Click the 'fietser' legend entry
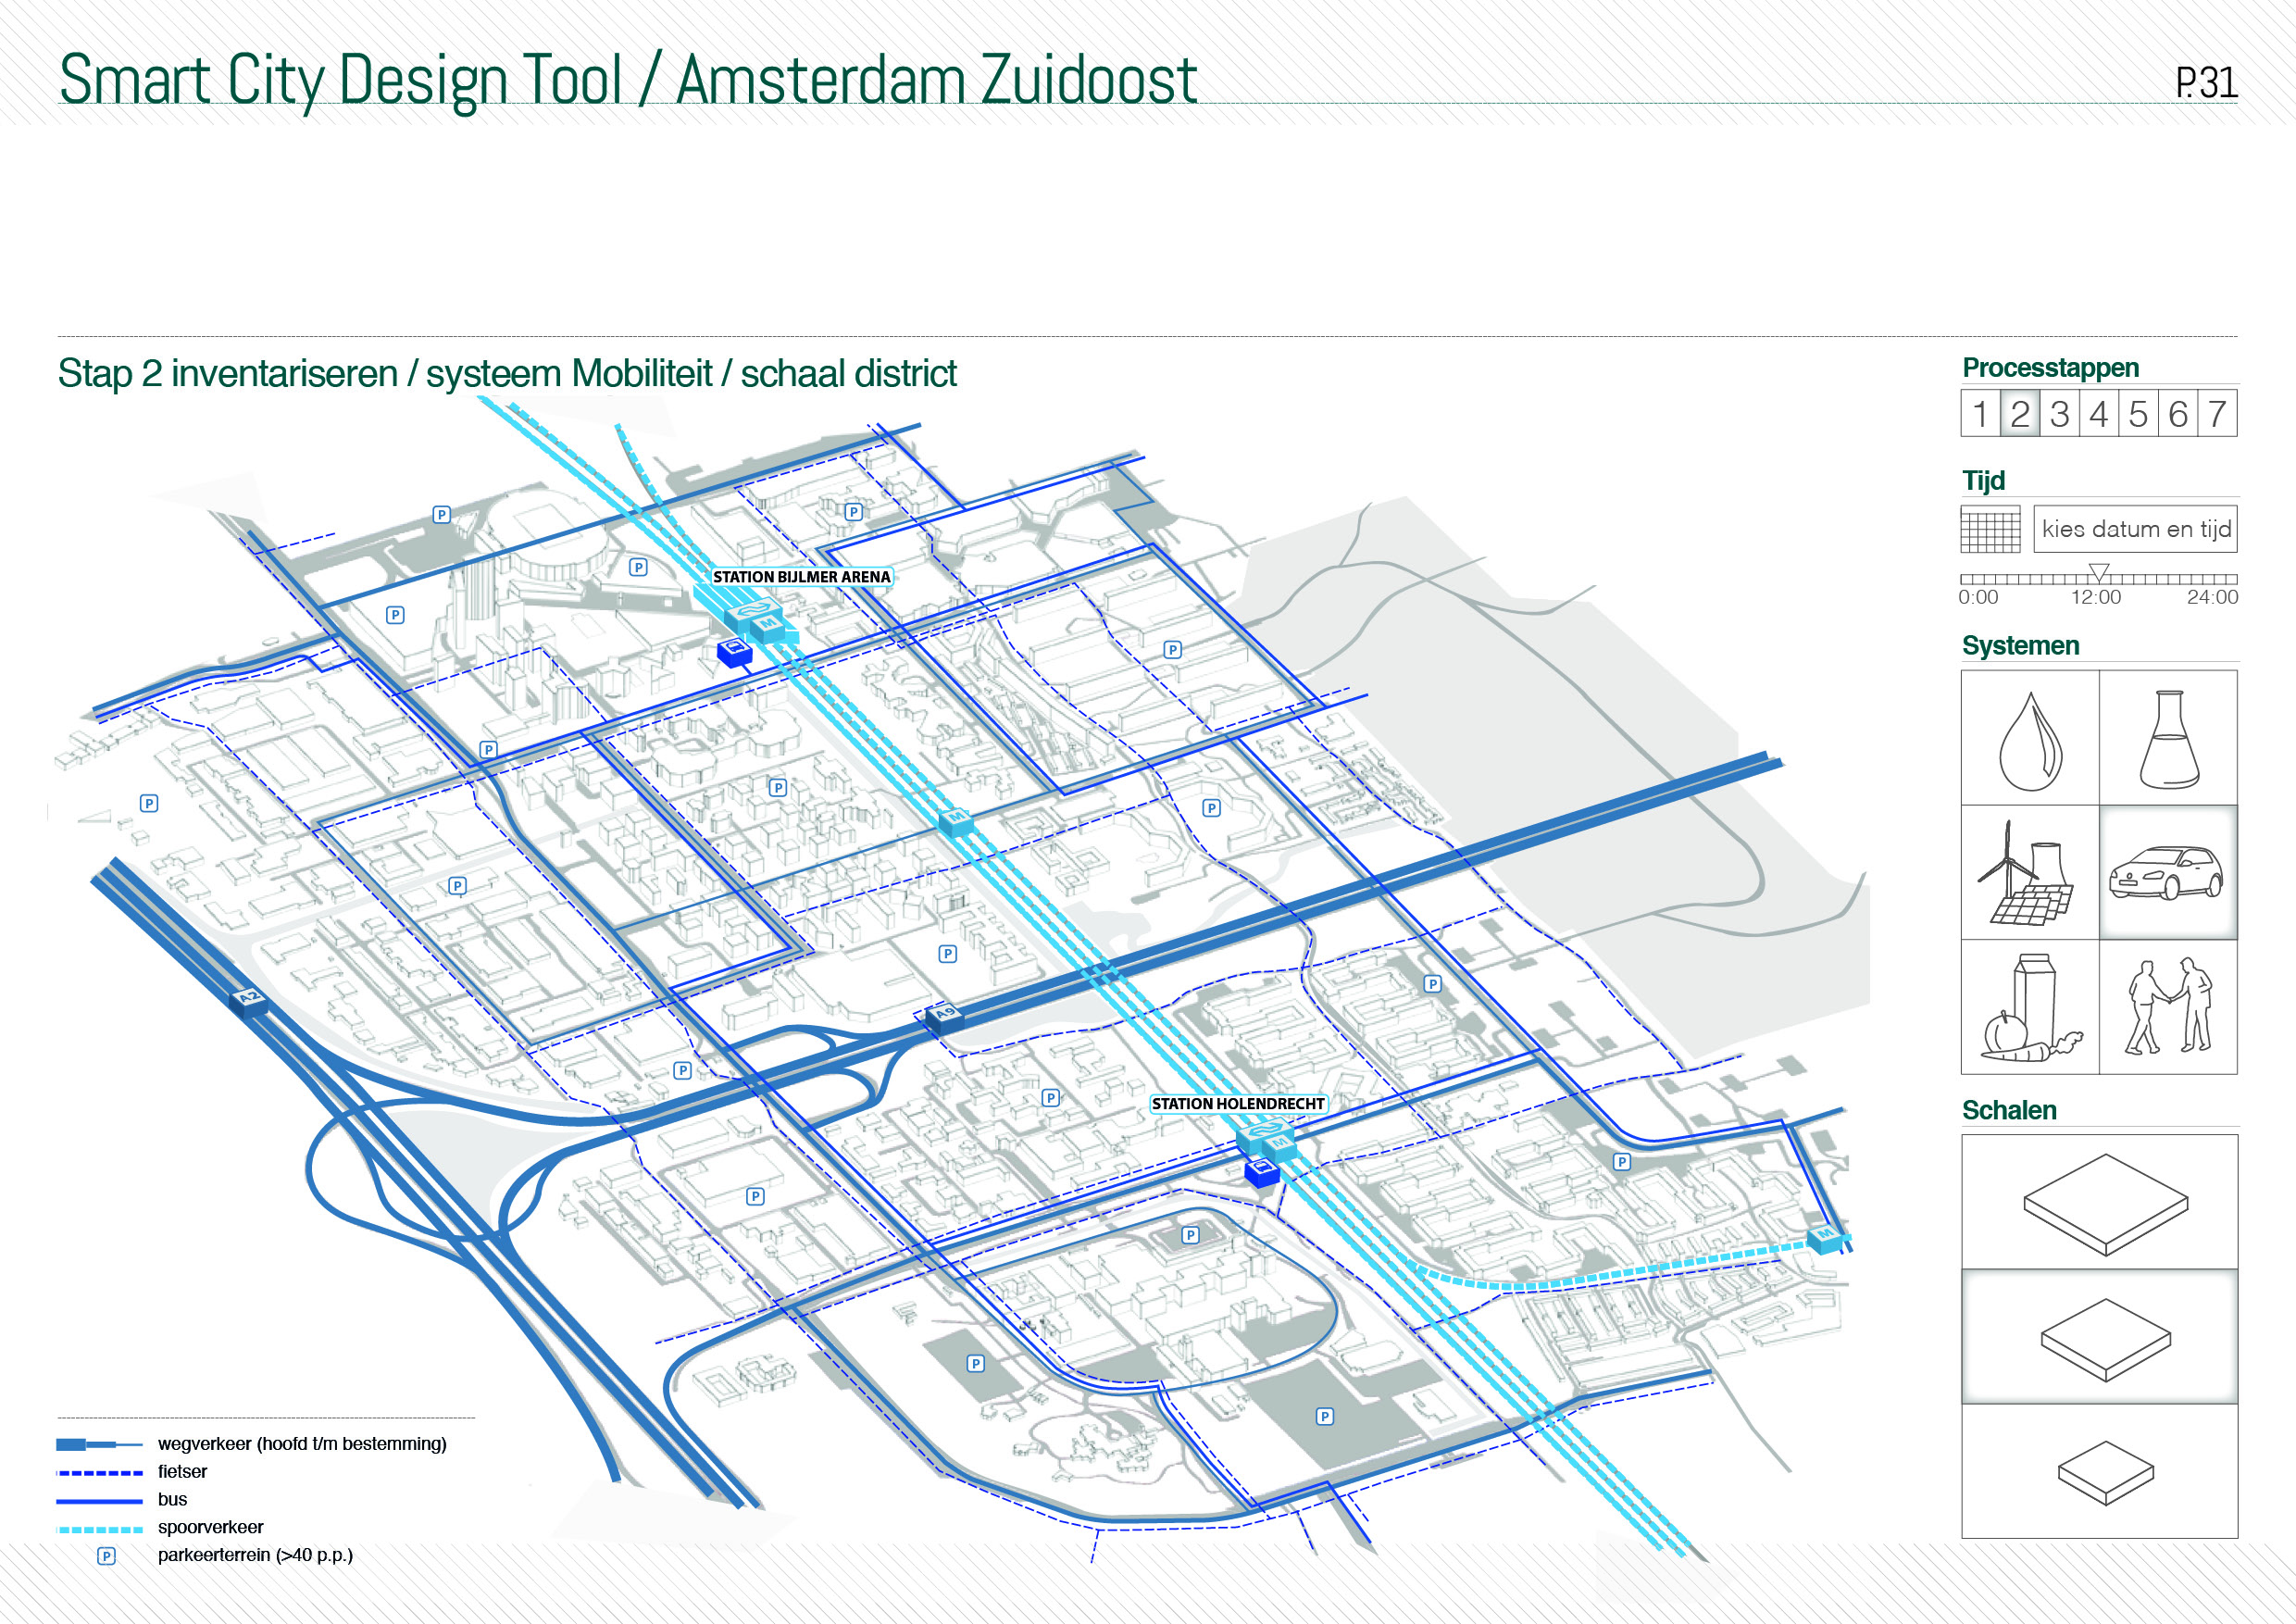This screenshot has width=2296, height=1624. [182, 1472]
